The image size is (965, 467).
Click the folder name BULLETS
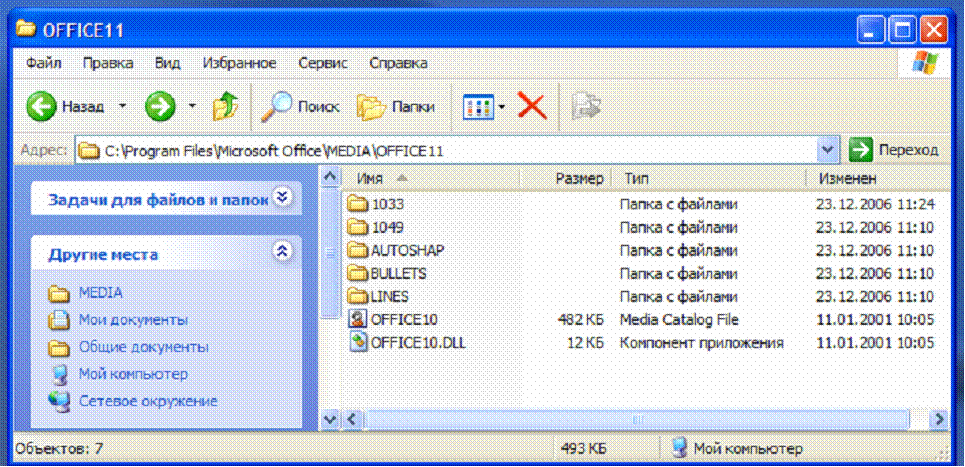pyautogui.click(x=398, y=273)
